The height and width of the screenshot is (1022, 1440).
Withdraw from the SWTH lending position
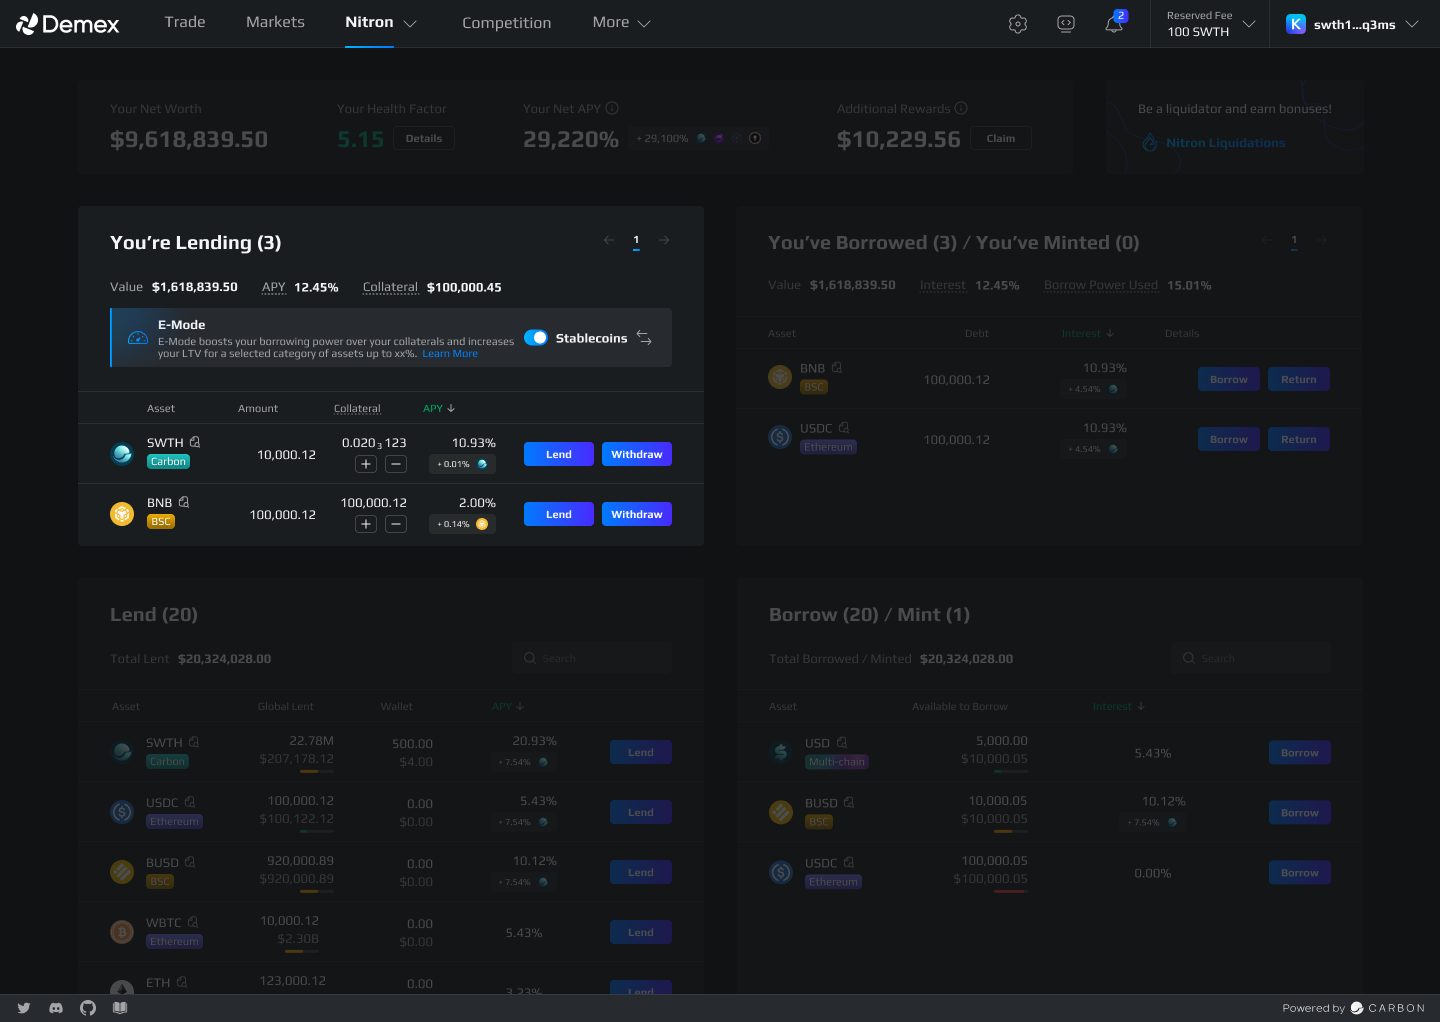(x=636, y=454)
